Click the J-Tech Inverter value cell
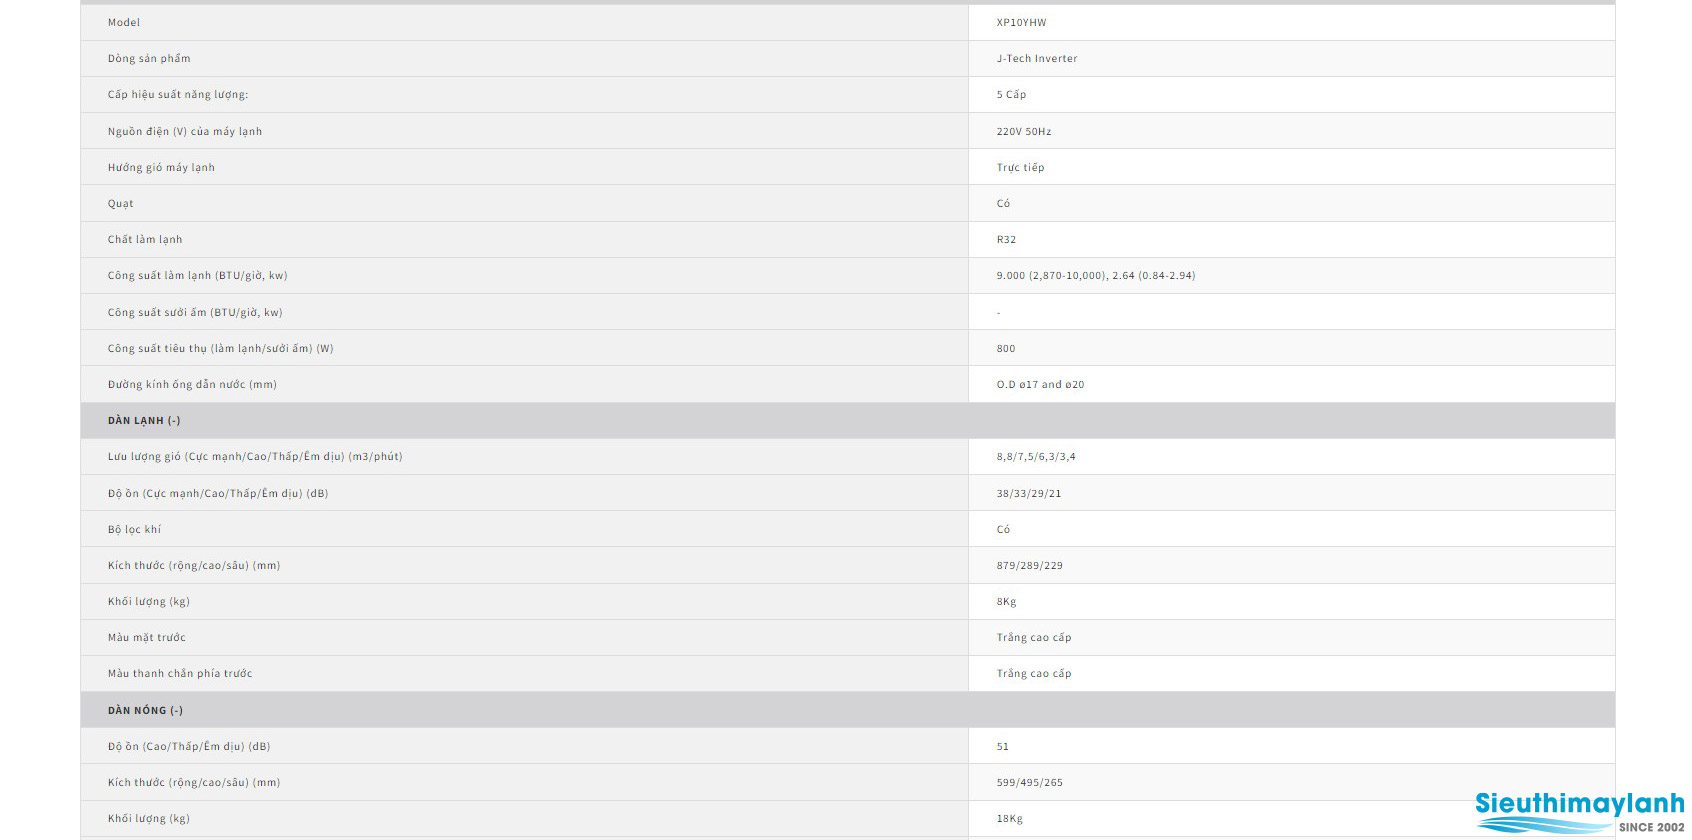Image resolution: width=1692 pixels, height=840 pixels. (x=1291, y=58)
